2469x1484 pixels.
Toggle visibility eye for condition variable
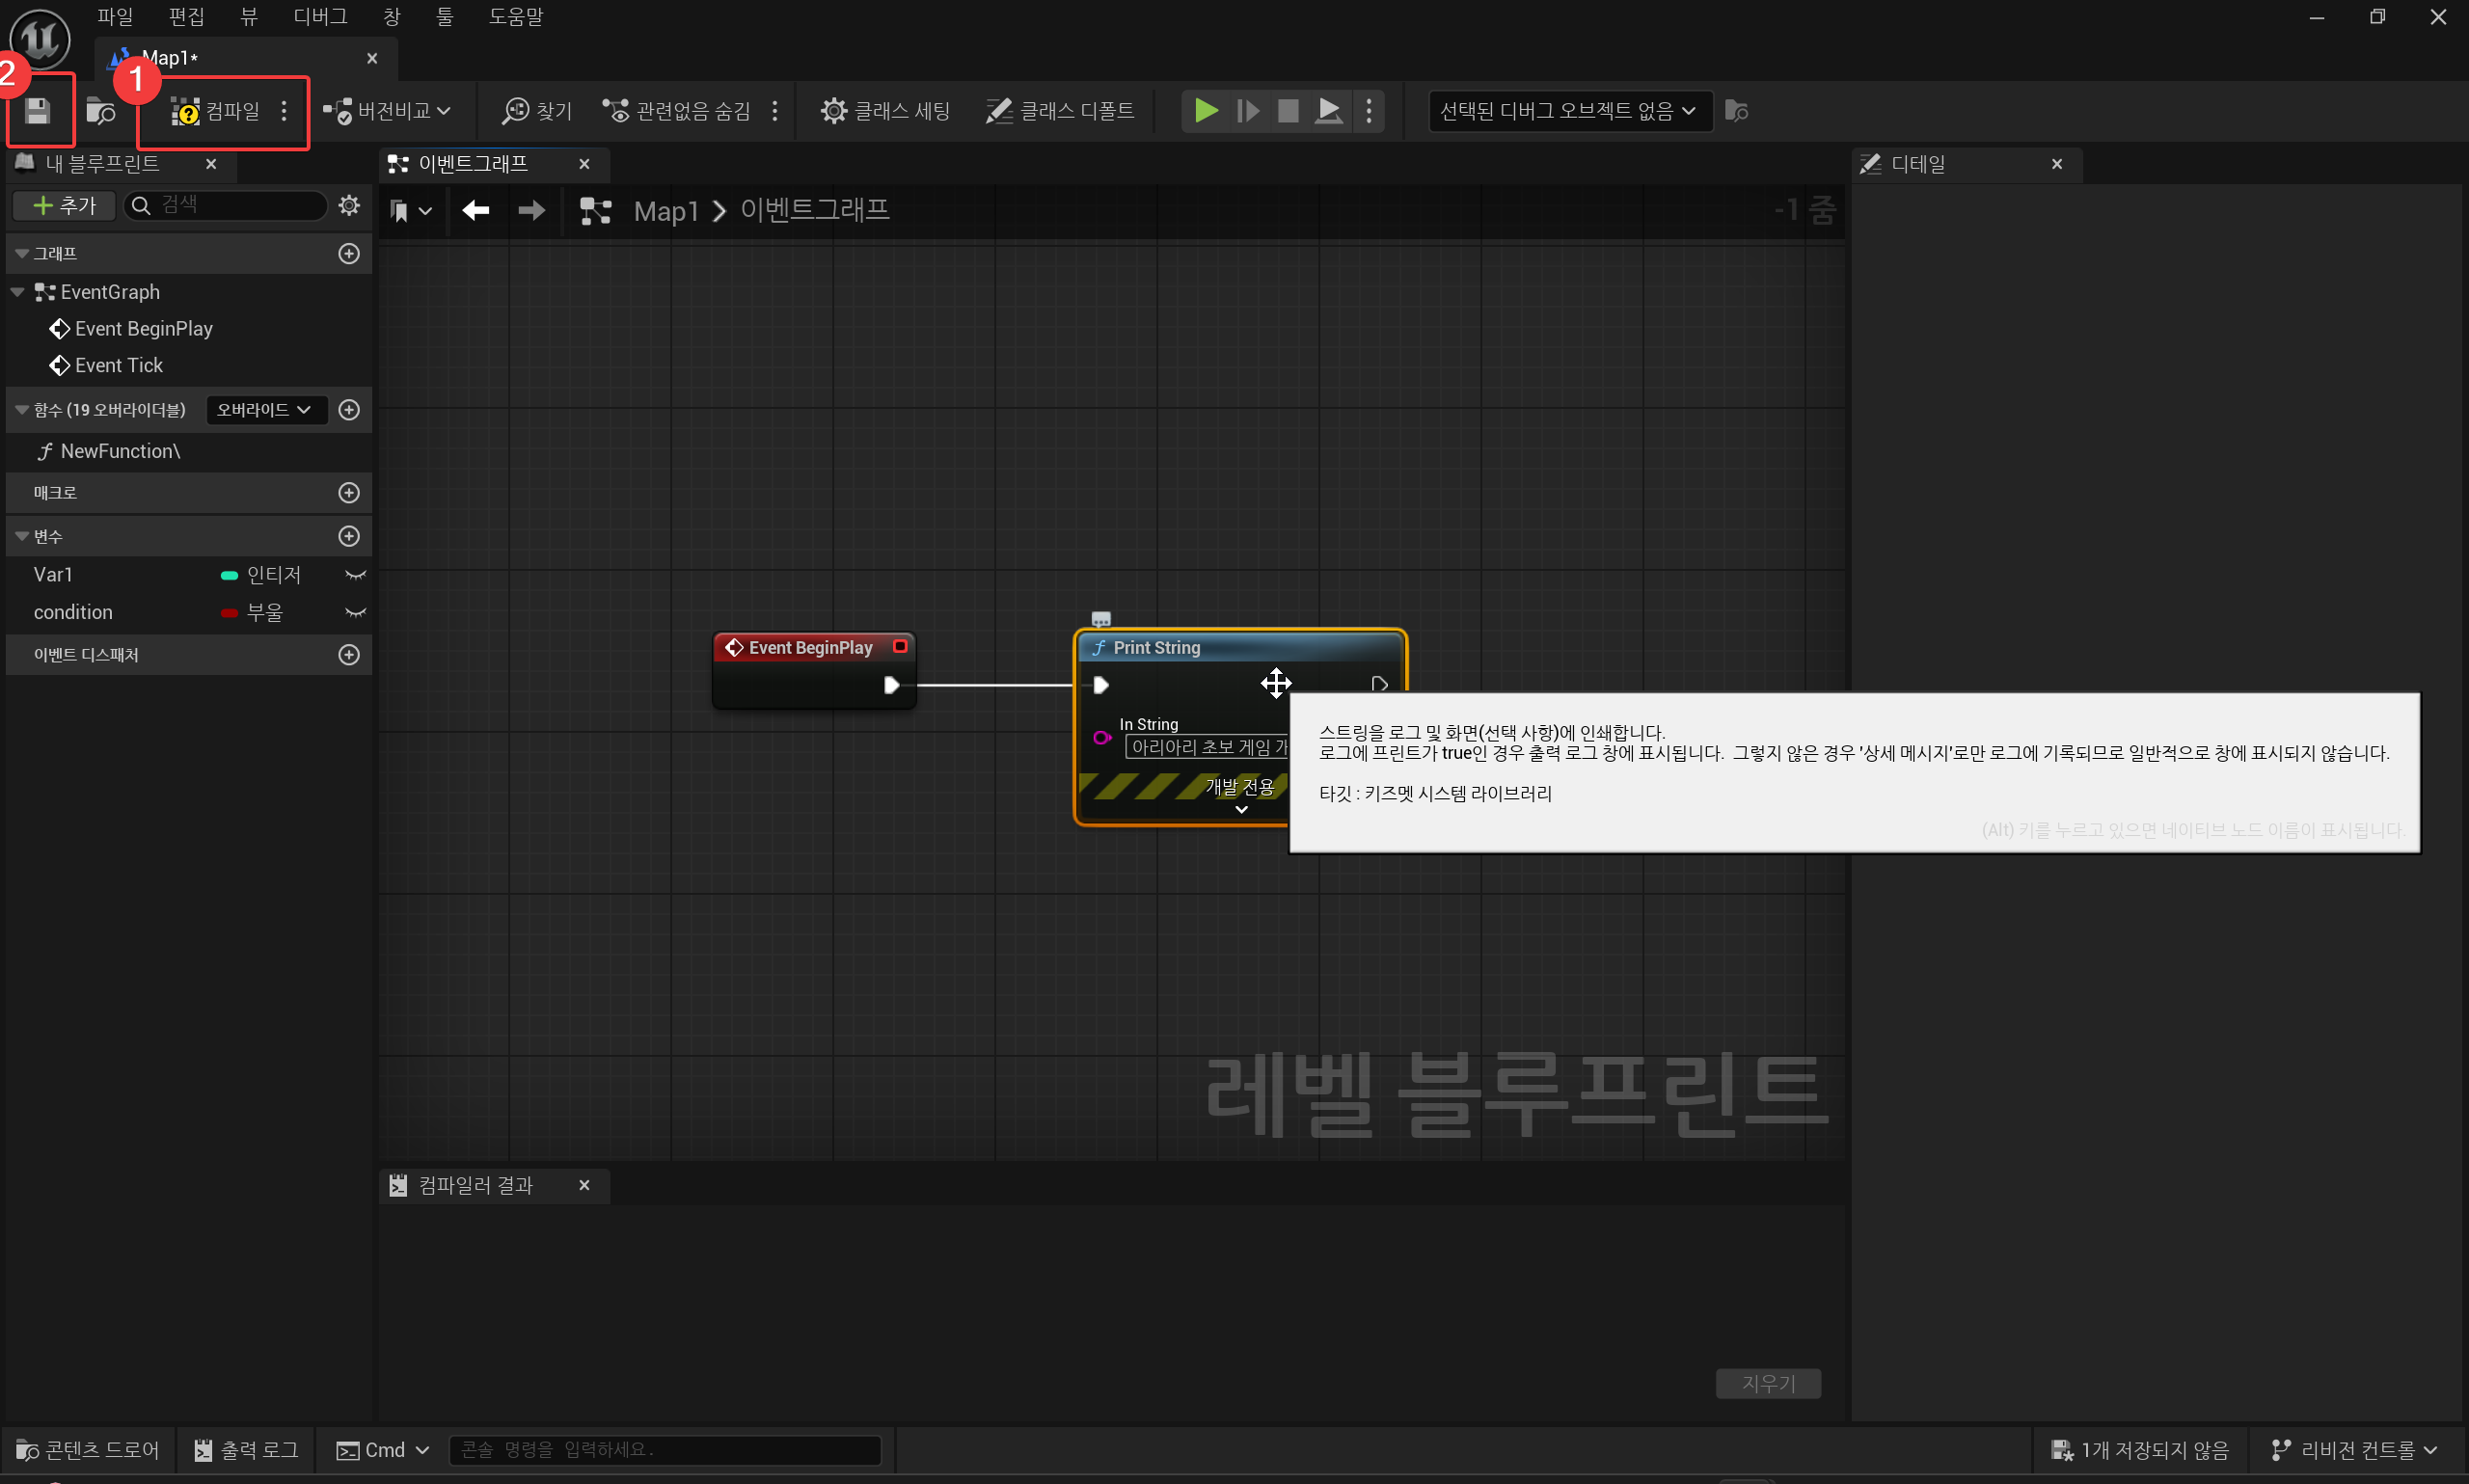coord(355,613)
